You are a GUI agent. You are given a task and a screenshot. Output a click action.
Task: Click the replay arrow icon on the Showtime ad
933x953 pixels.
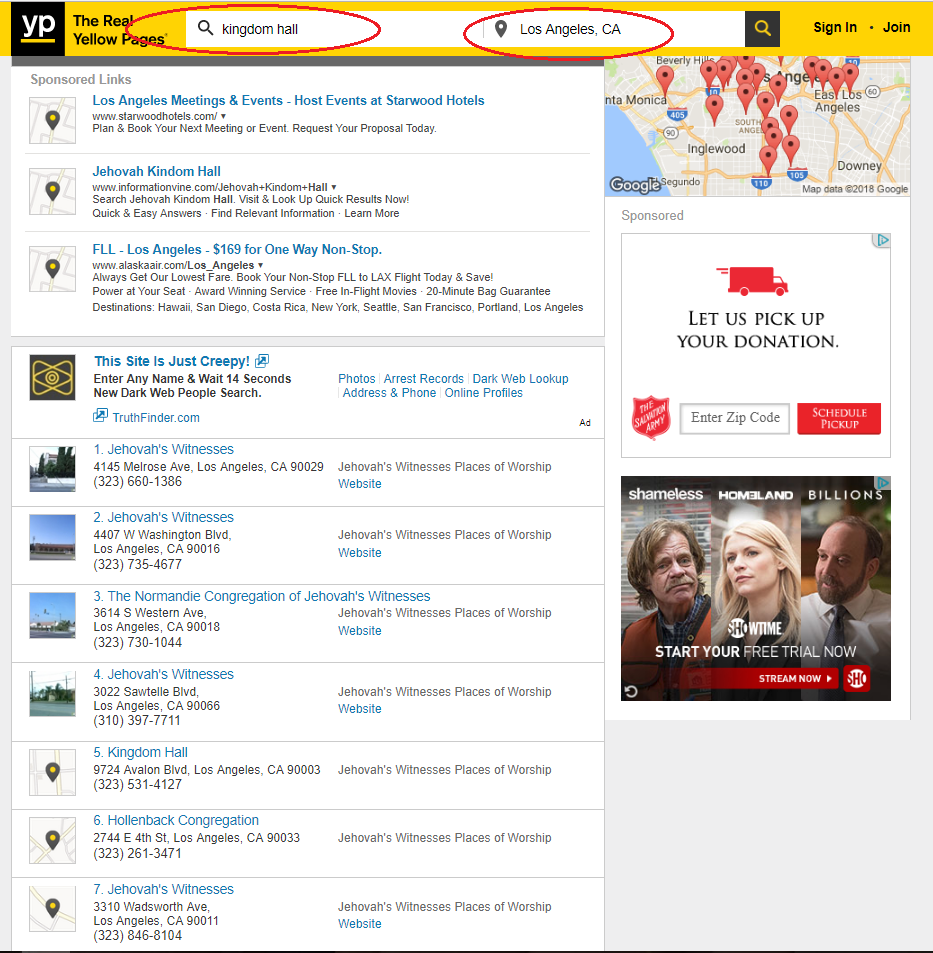coord(631,692)
